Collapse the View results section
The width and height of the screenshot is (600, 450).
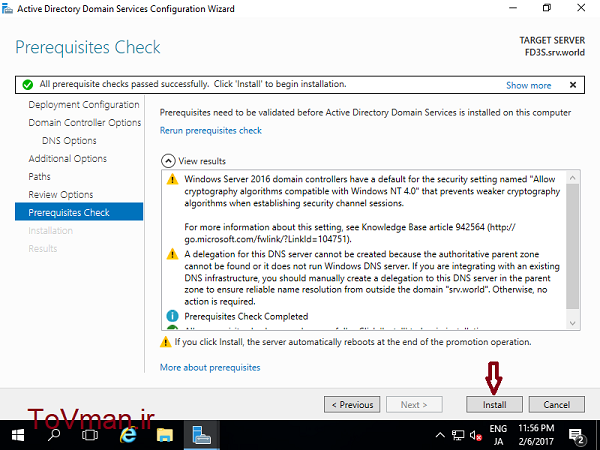(x=168, y=161)
